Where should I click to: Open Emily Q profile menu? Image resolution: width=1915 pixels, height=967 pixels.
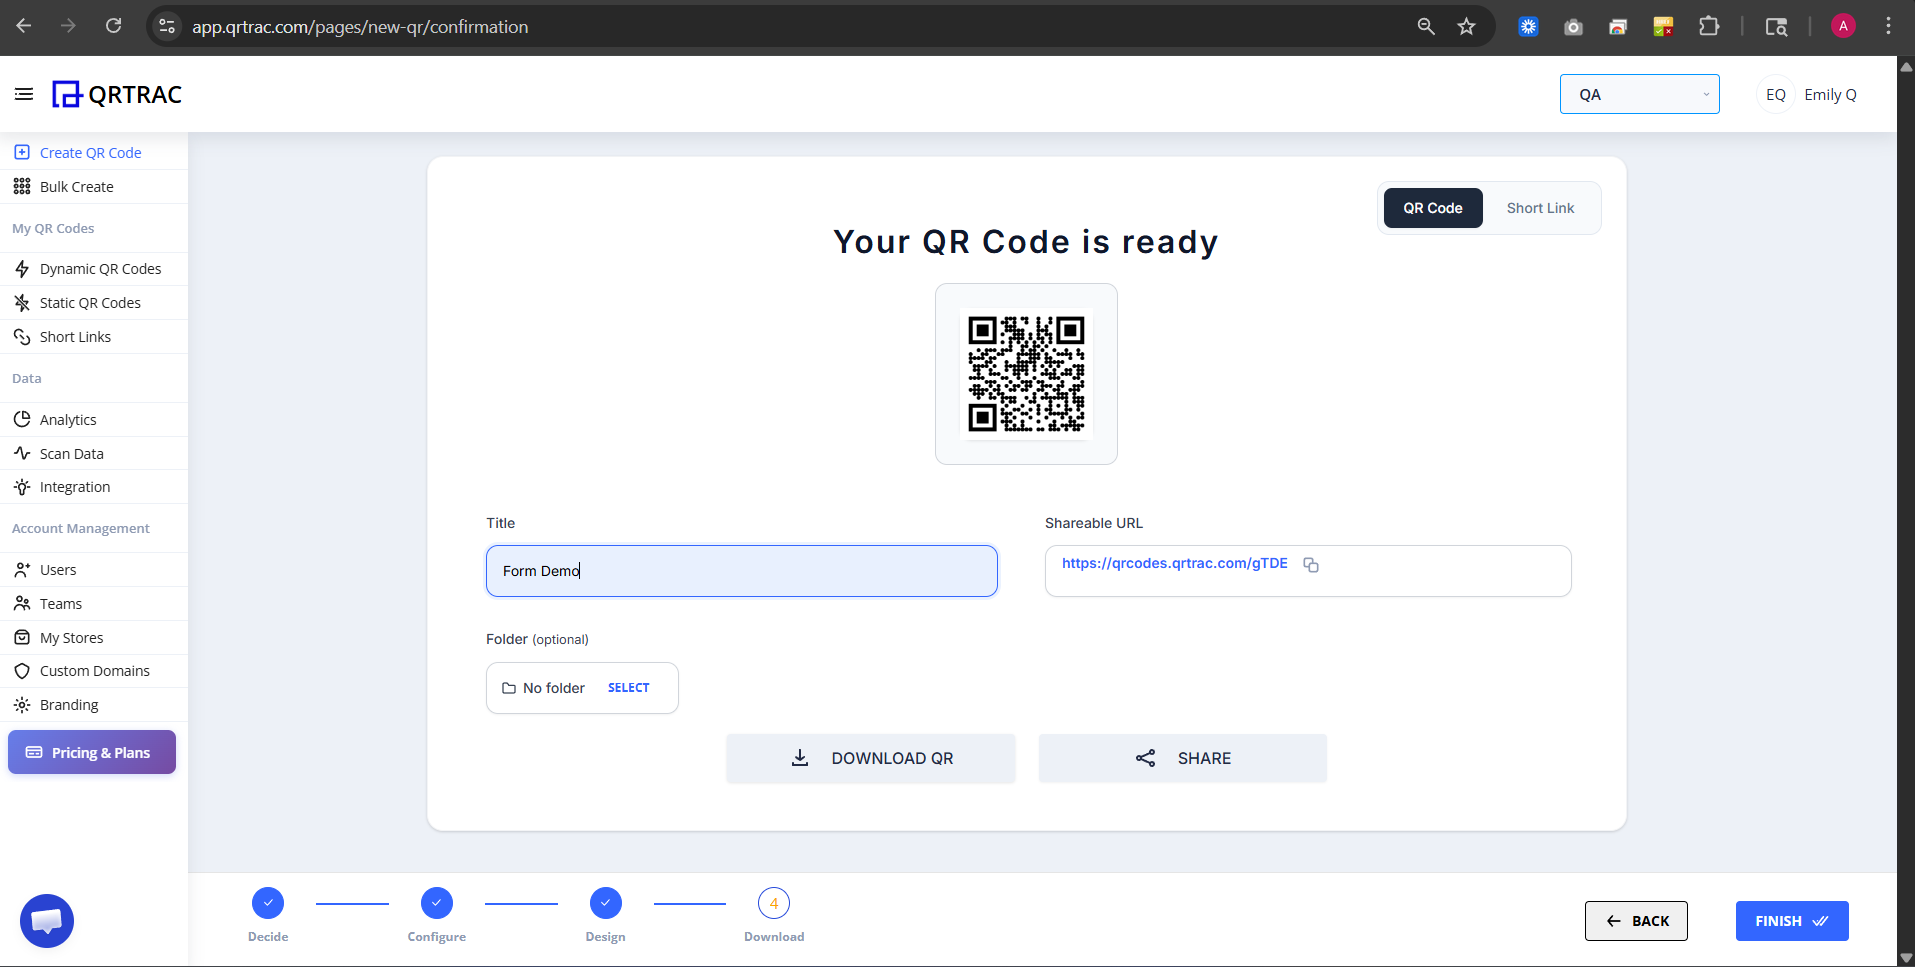[1830, 94]
